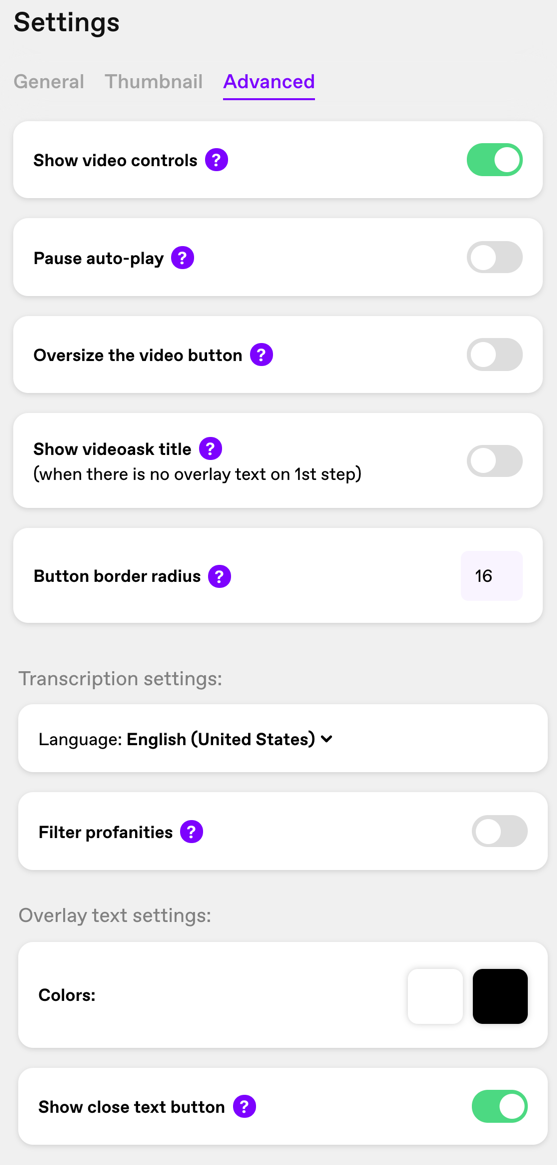Click the Filter profanities help icon
The height and width of the screenshot is (1165, 557).
(x=192, y=831)
